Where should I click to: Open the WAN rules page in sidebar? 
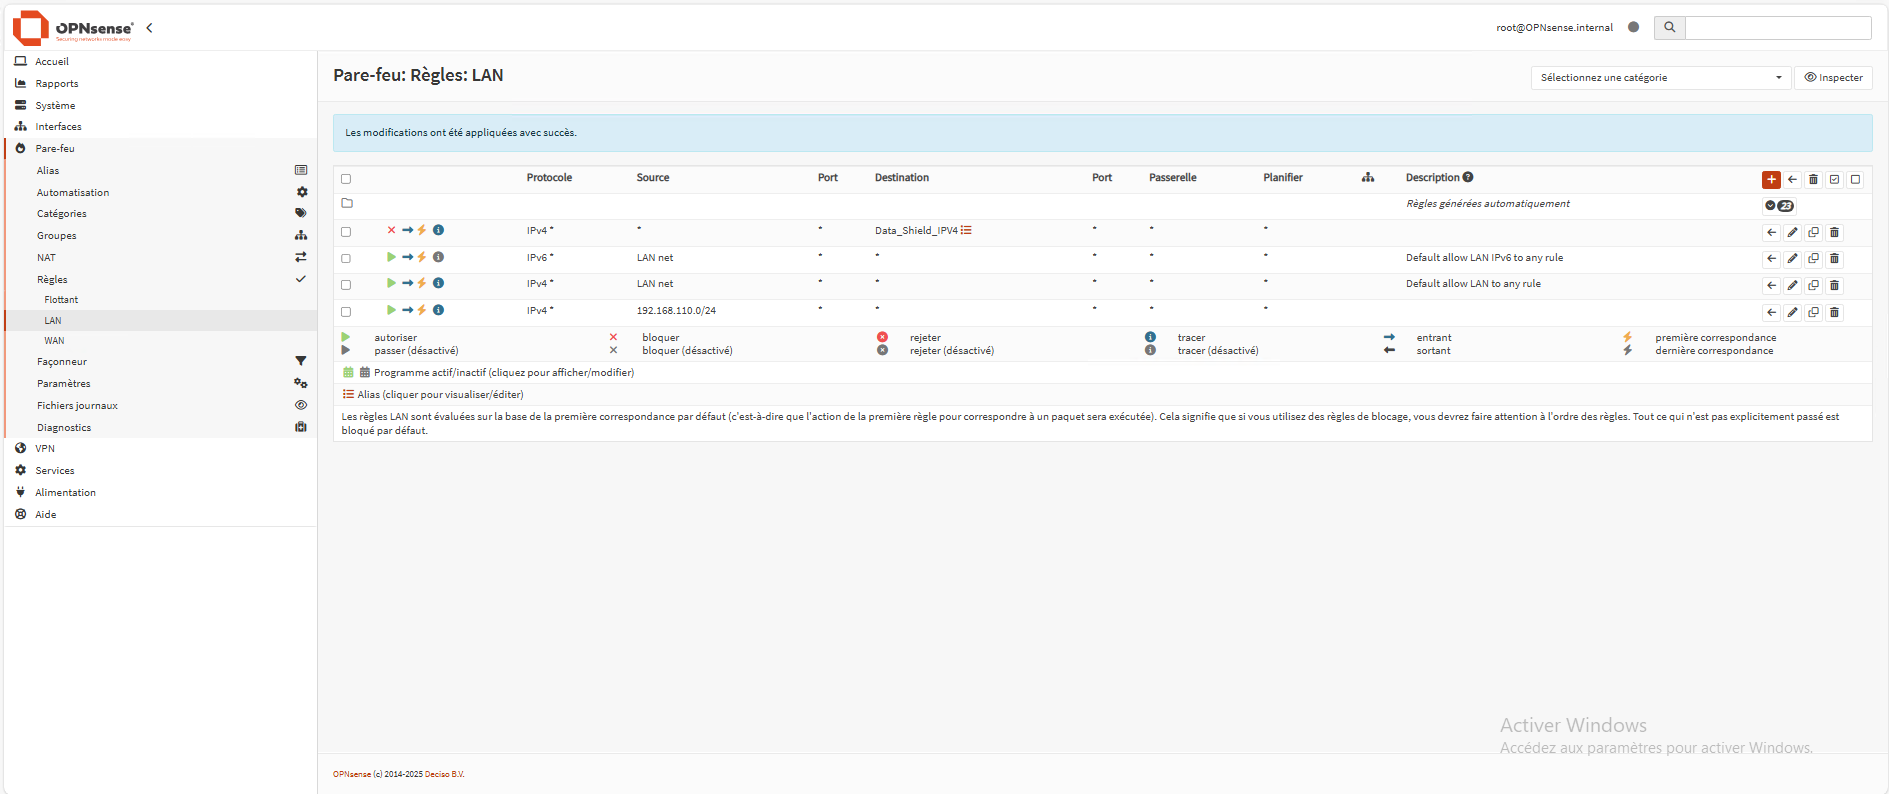click(x=54, y=341)
